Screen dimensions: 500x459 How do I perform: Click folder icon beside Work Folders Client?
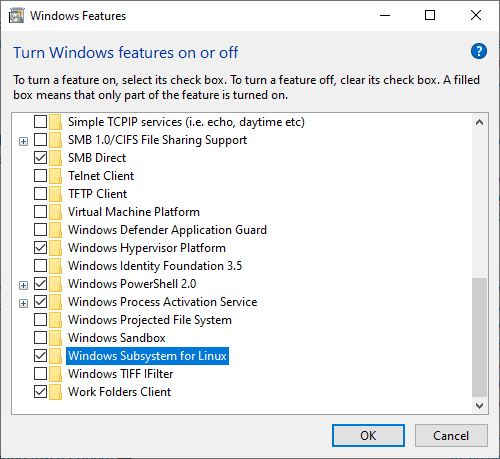click(56, 392)
